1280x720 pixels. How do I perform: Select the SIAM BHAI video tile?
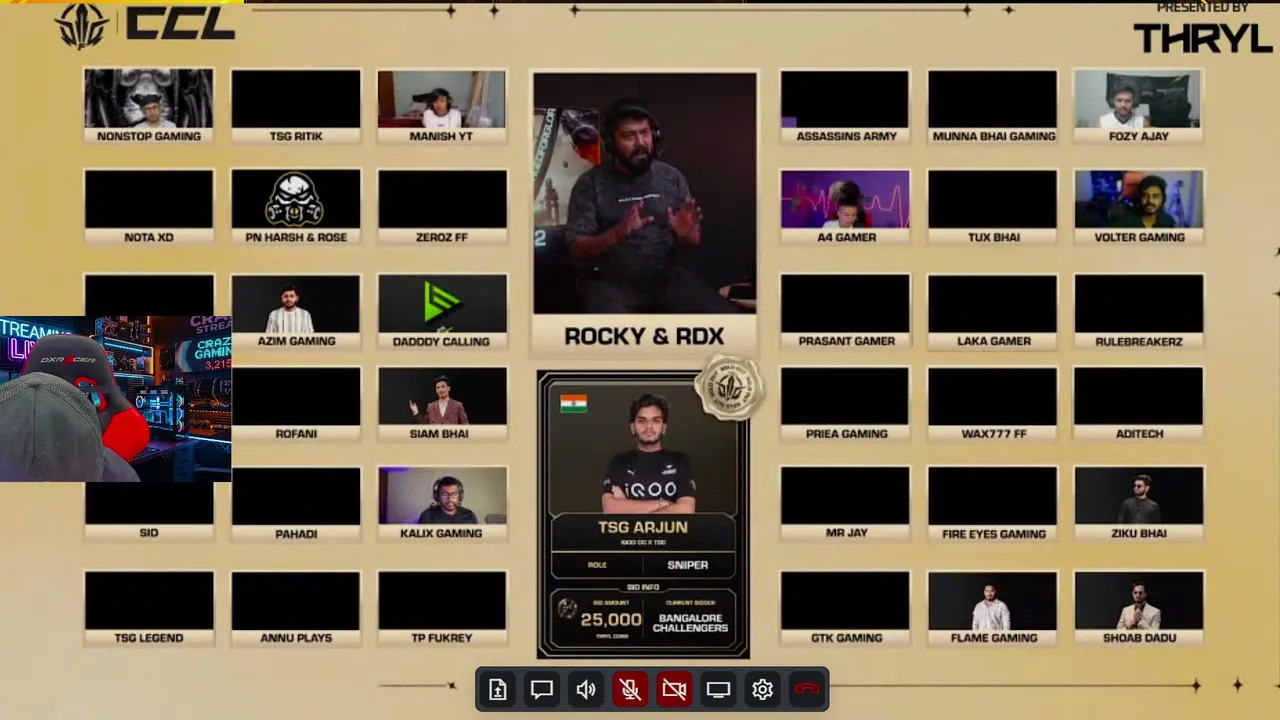pos(442,404)
